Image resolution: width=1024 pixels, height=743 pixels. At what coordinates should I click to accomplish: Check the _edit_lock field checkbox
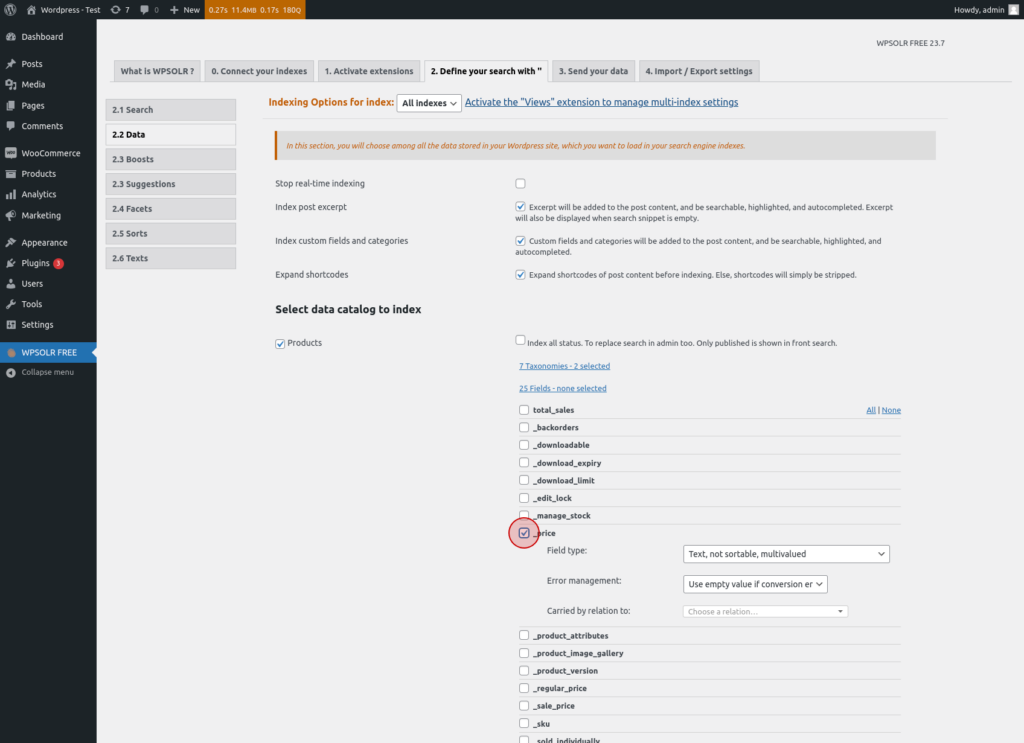coord(524,498)
